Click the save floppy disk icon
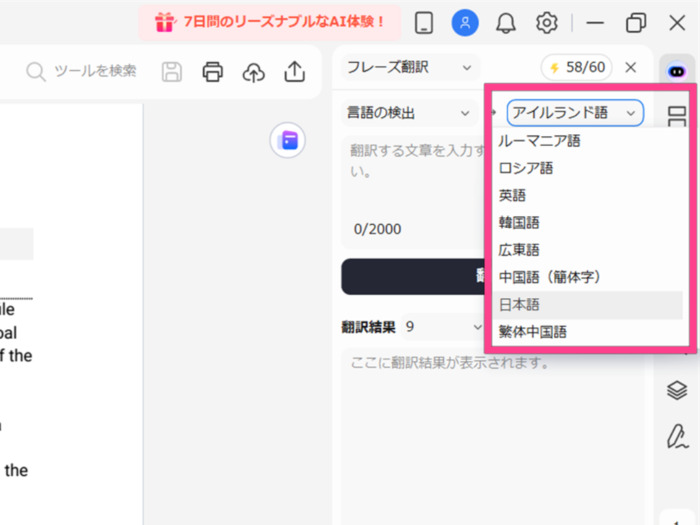 pos(172,71)
